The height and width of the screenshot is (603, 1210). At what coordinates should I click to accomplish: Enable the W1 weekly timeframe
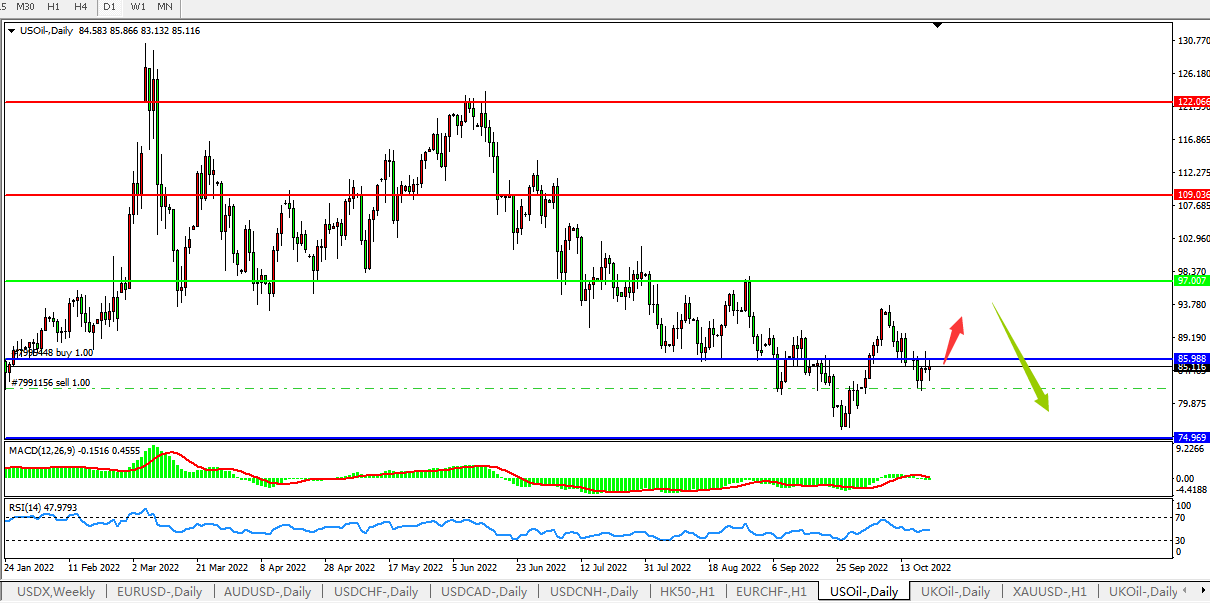(138, 7)
